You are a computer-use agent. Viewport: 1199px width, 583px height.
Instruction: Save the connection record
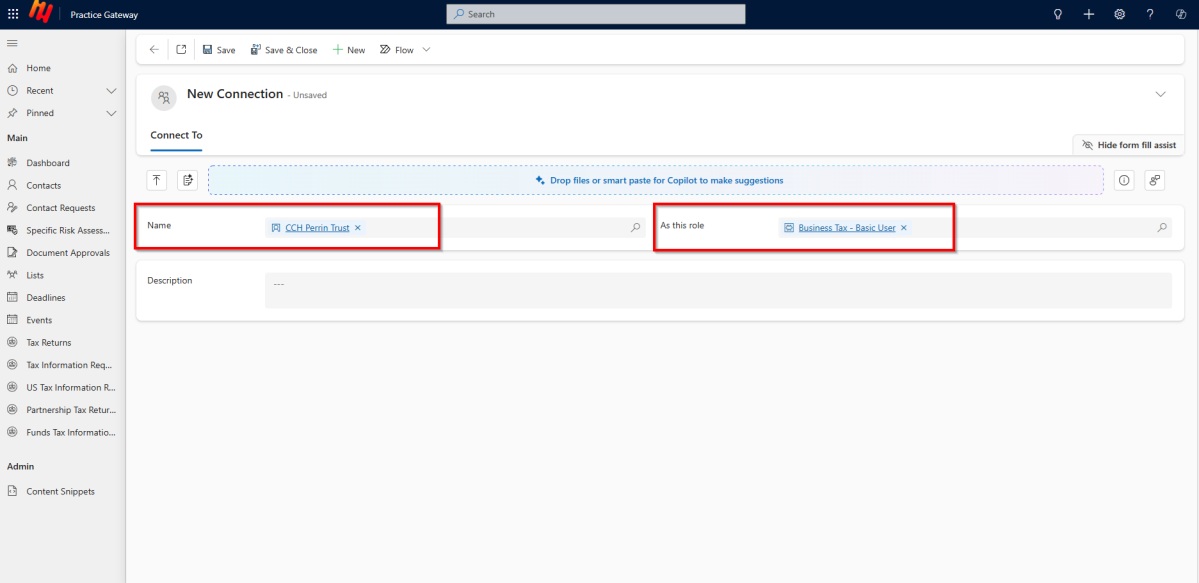219,50
